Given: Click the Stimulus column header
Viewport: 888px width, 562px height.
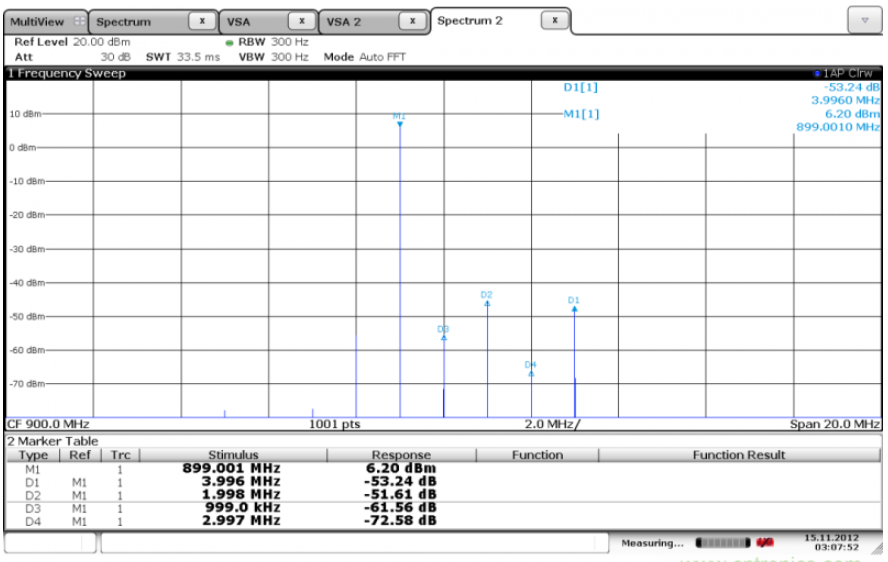Looking at the screenshot, I should pyautogui.click(x=233, y=455).
